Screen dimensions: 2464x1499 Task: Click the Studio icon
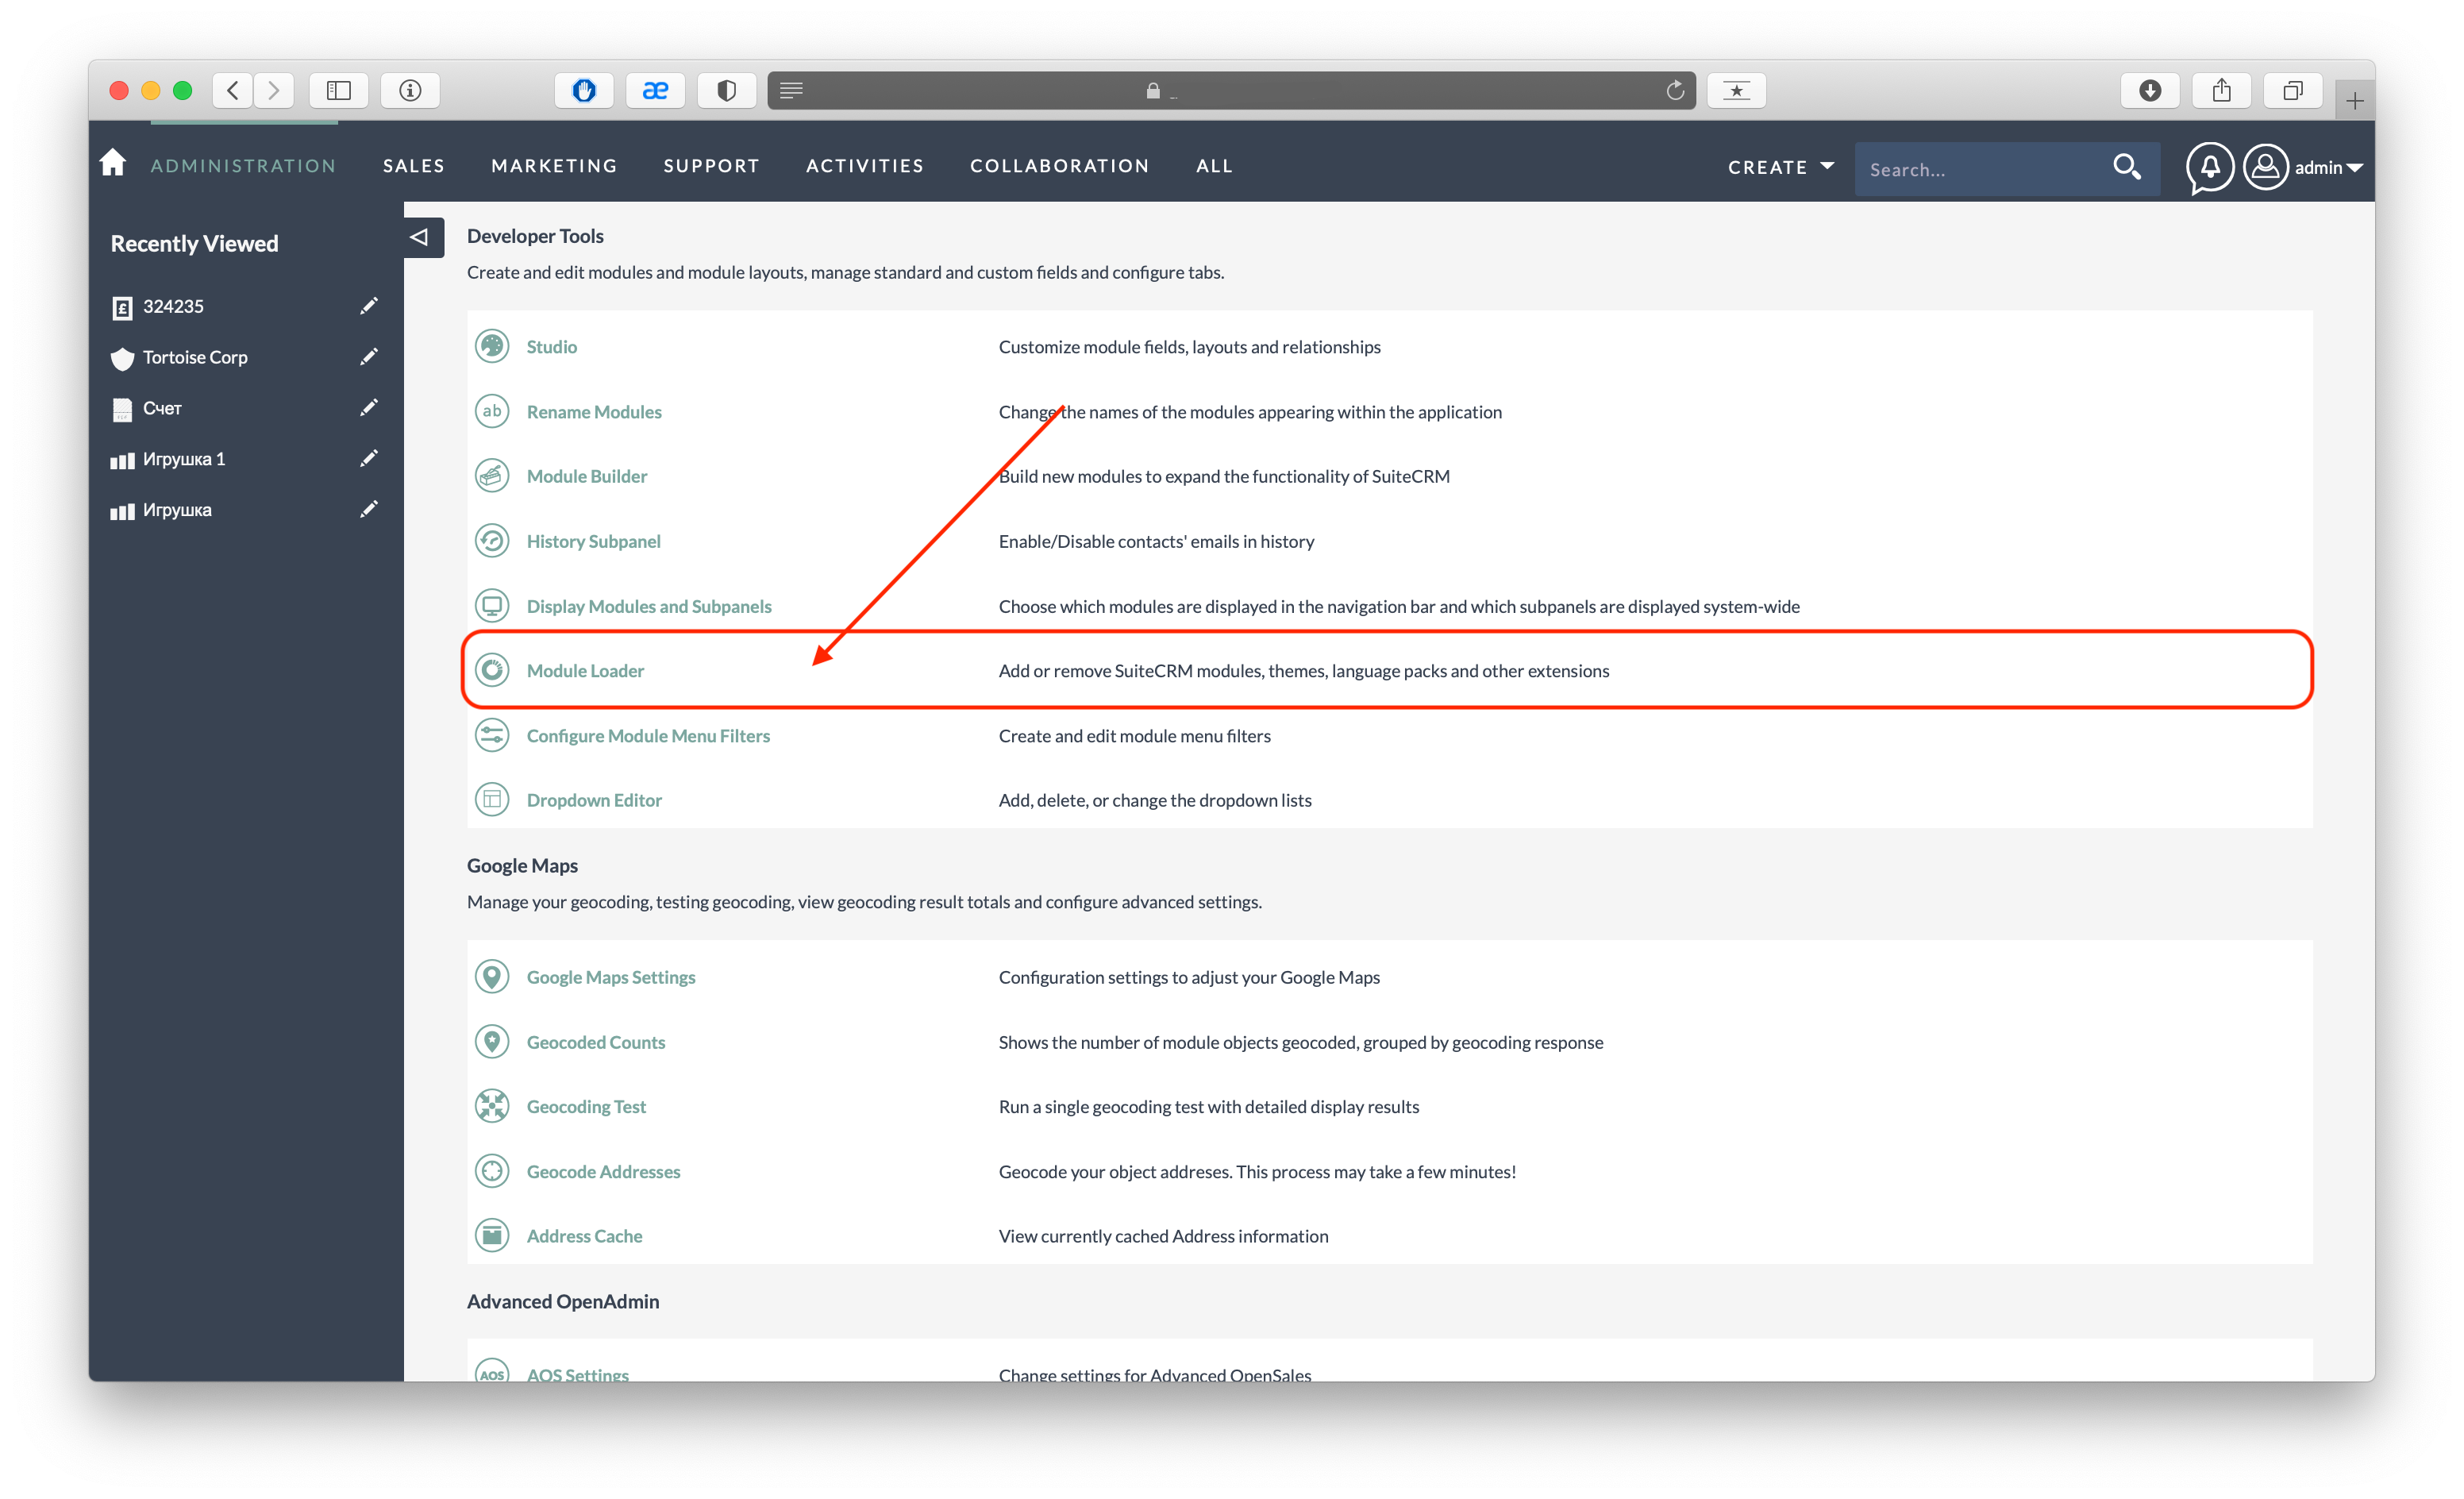[492, 346]
